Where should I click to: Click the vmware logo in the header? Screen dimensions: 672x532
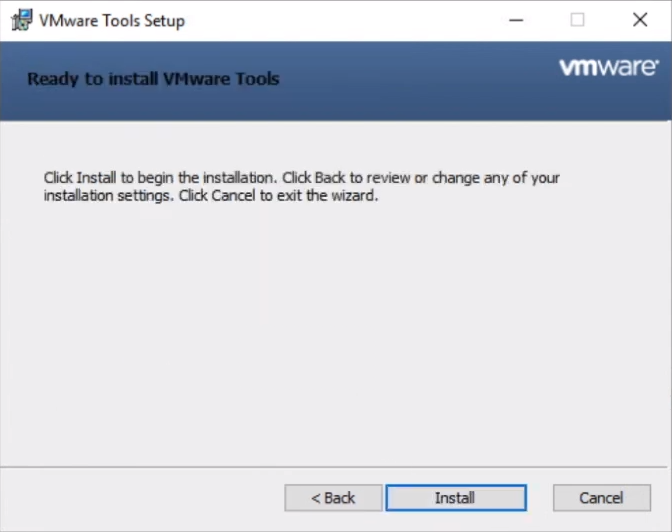point(608,68)
